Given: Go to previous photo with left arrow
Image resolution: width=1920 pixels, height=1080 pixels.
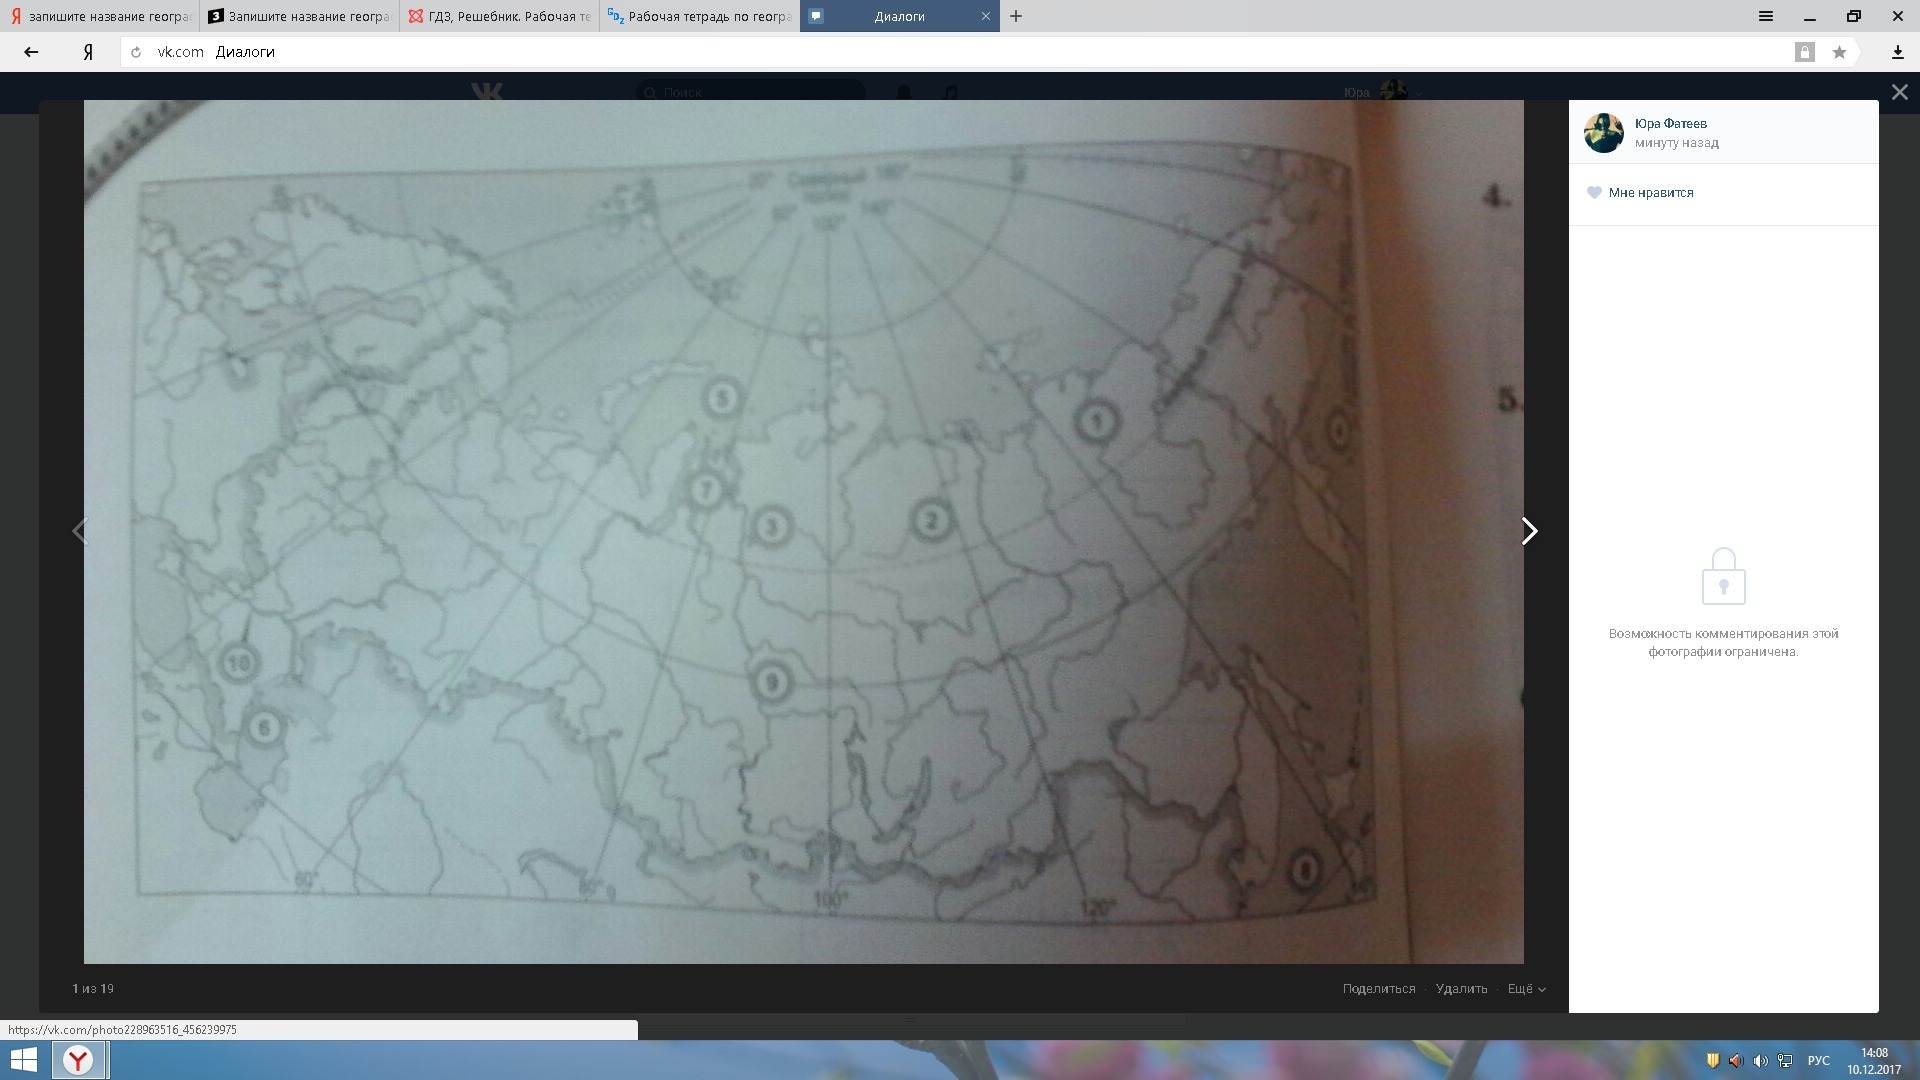Looking at the screenshot, I should point(80,531).
